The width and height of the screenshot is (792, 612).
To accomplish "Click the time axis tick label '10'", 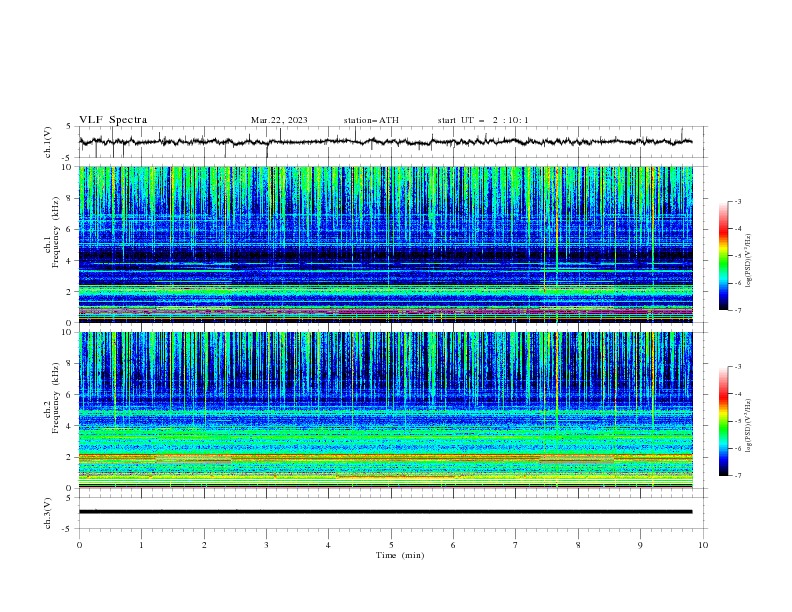I will tap(703, 545).
